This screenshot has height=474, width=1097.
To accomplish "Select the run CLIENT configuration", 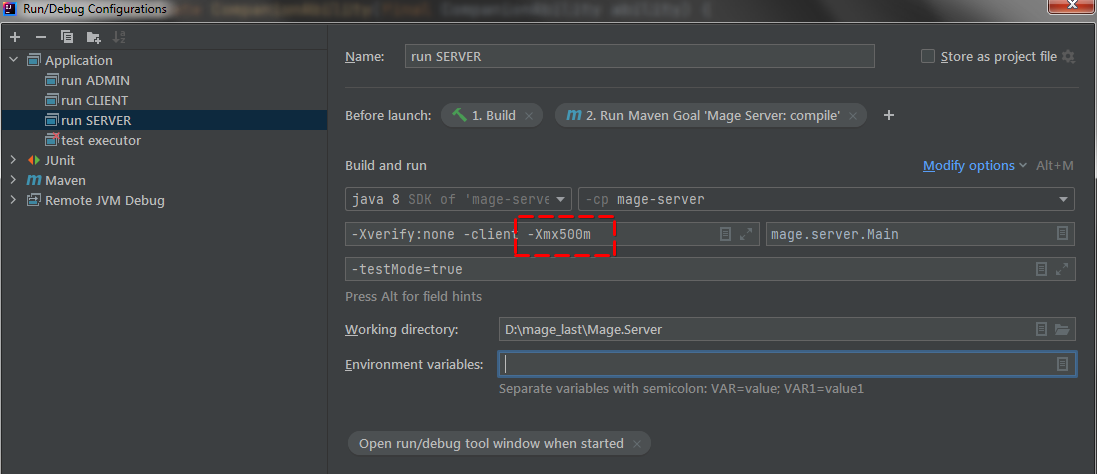I will [94, 100].
